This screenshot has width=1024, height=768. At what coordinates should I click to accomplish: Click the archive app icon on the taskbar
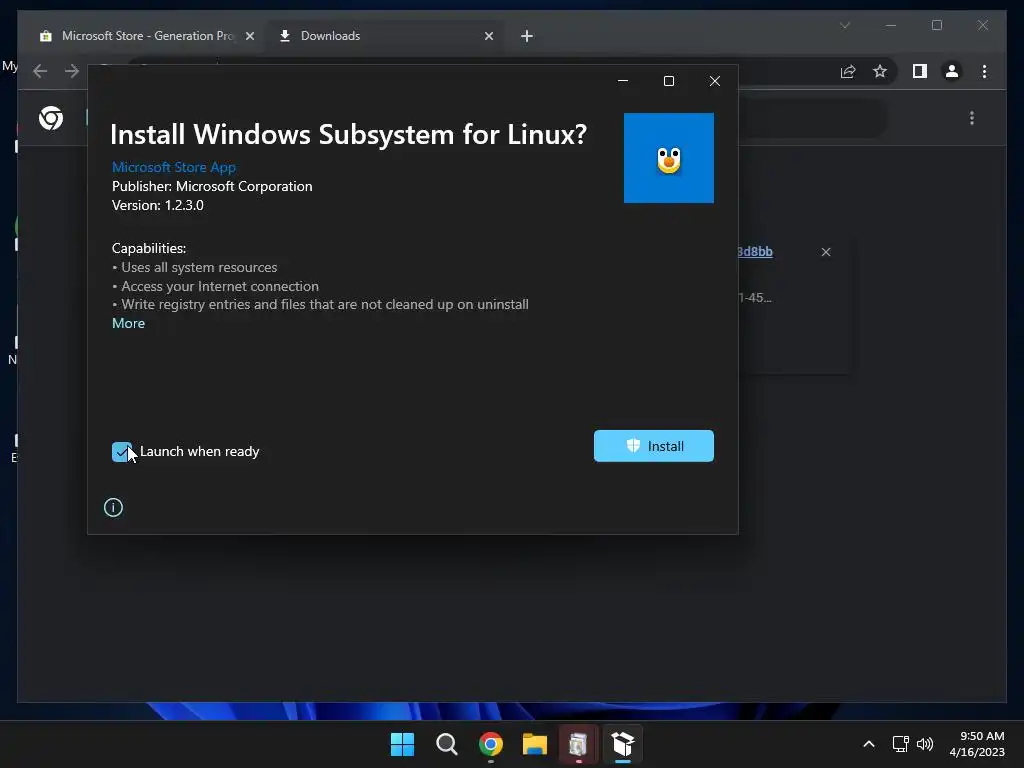point(578,744)
